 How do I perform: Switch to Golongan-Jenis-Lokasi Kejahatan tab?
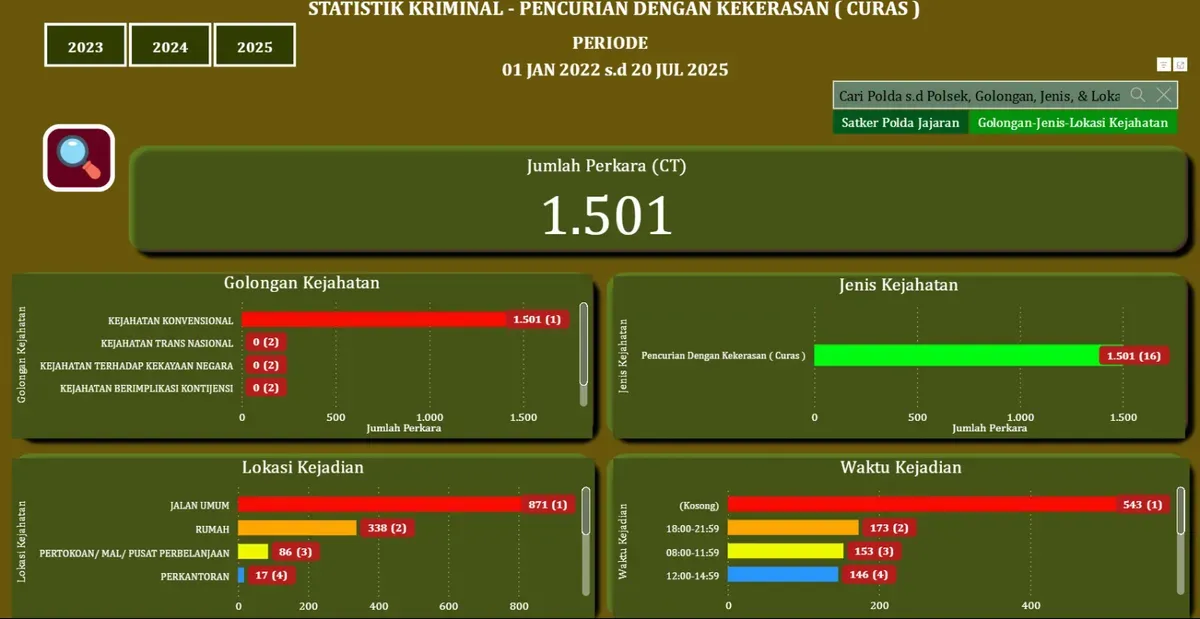(1073, 123)
